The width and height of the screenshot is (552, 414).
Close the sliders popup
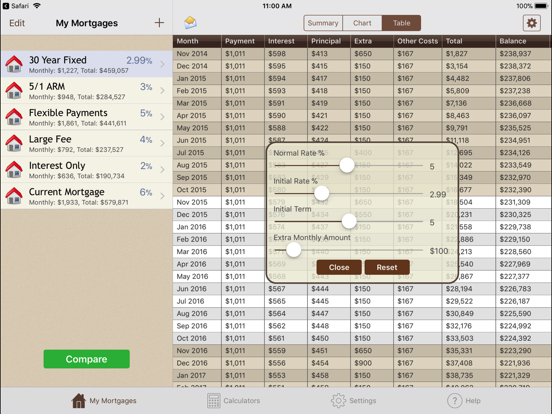click(x=339, y=267)
